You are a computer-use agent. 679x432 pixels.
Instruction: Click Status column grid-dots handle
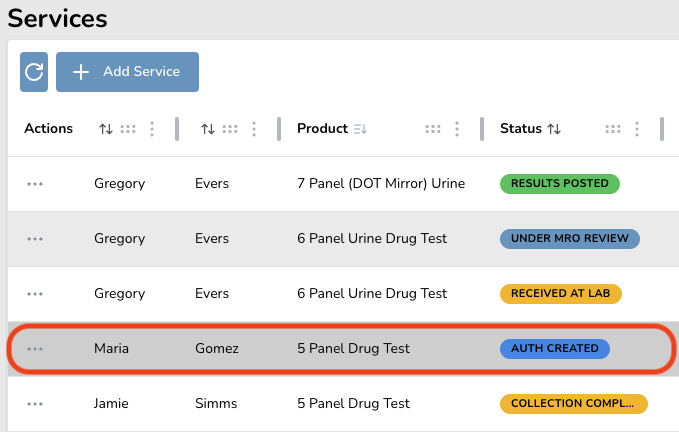pyautogui.click(x=613, y=129)
